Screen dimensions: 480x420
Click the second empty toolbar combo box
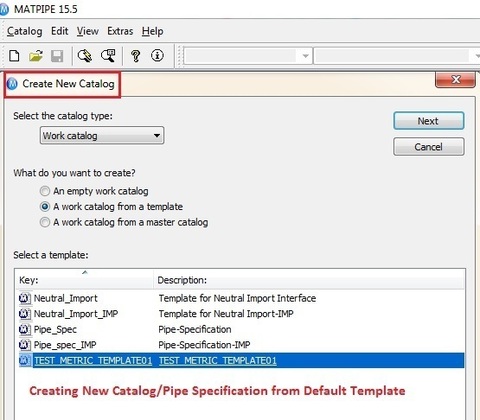[397, 56]
